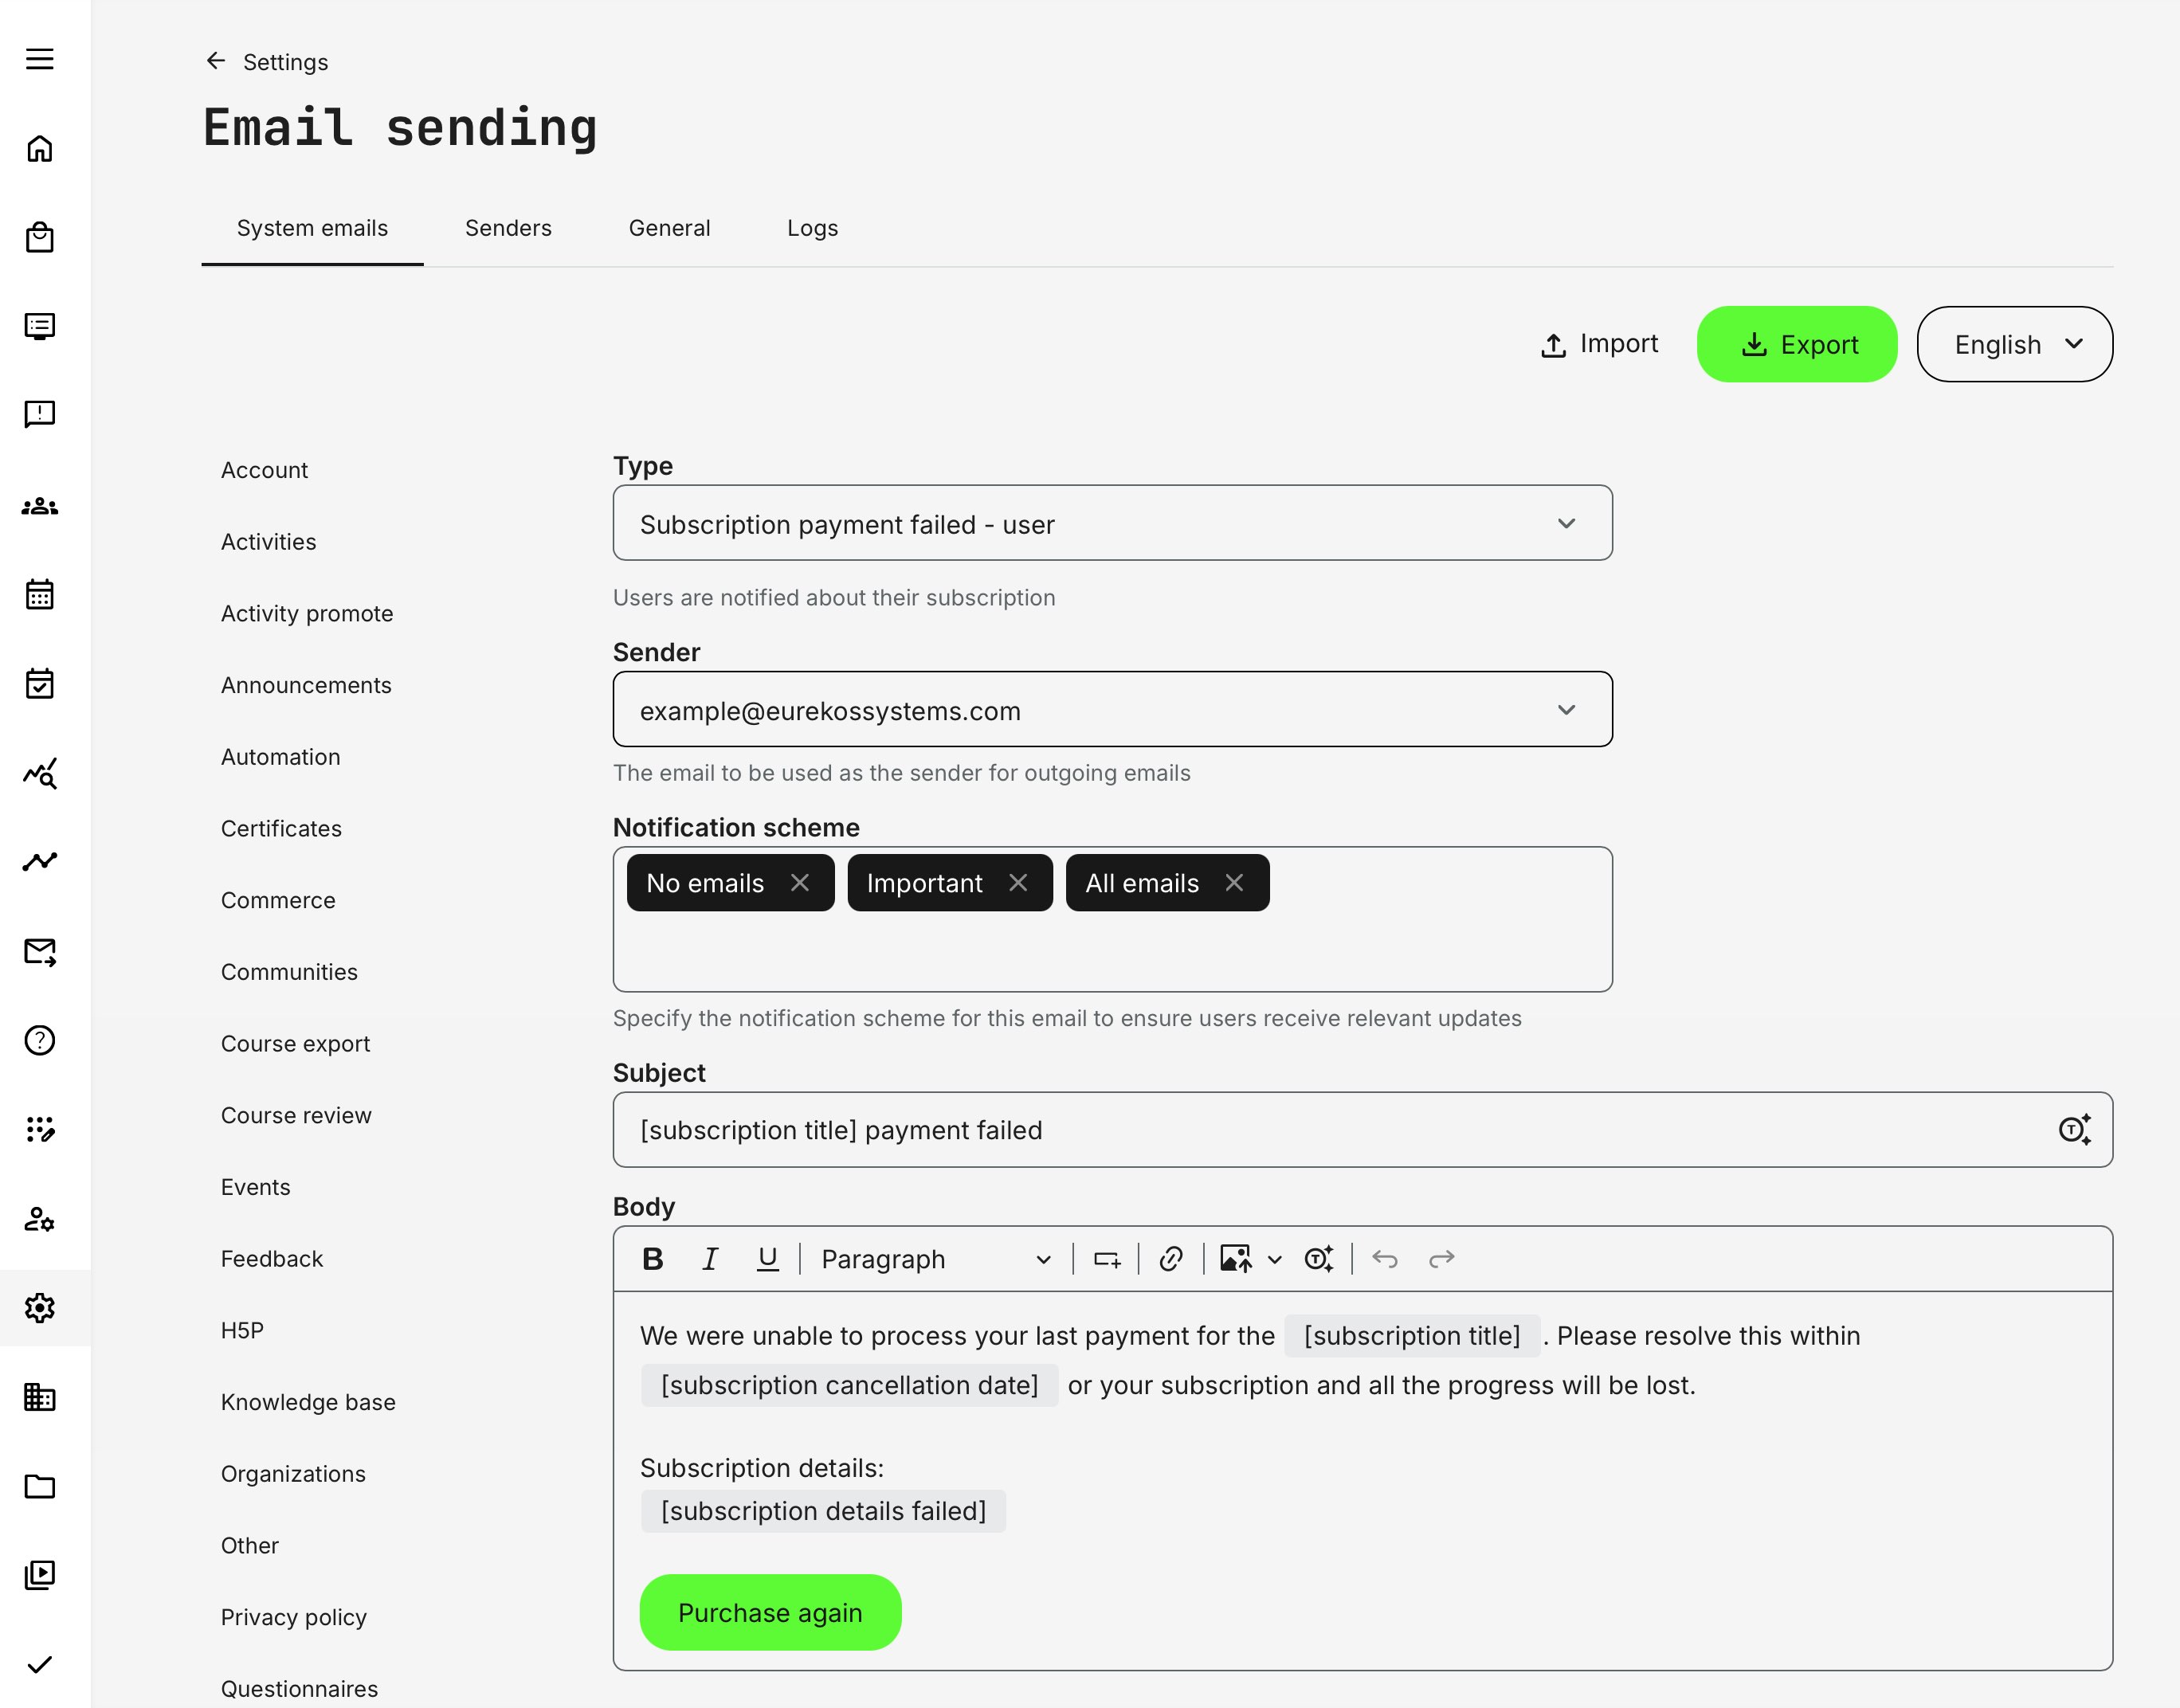Open the Type dropdown
Image resolution: width=2180 pixels, height=1708 pixels.
pyautogui.click(x=1112, y=524)
